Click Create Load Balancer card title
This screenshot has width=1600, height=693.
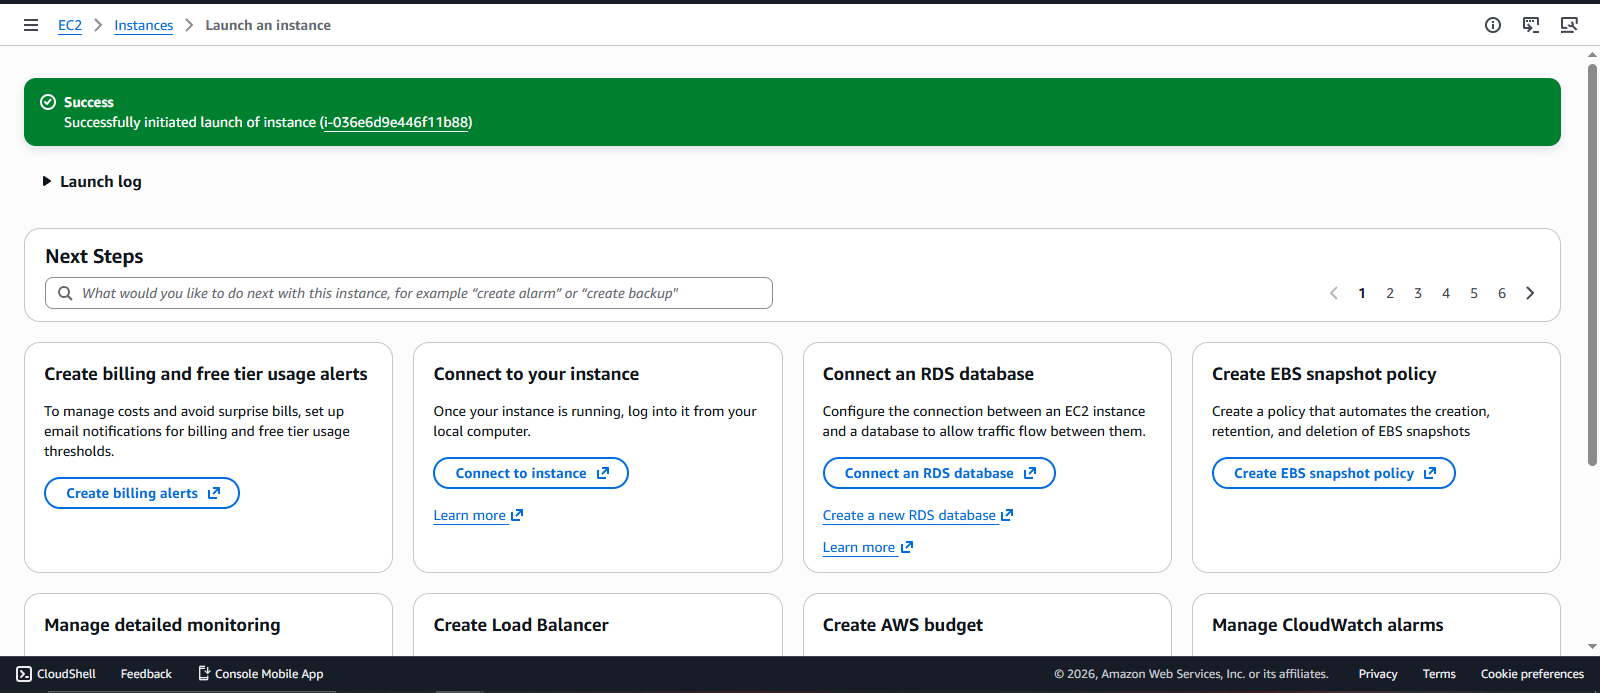521,625
